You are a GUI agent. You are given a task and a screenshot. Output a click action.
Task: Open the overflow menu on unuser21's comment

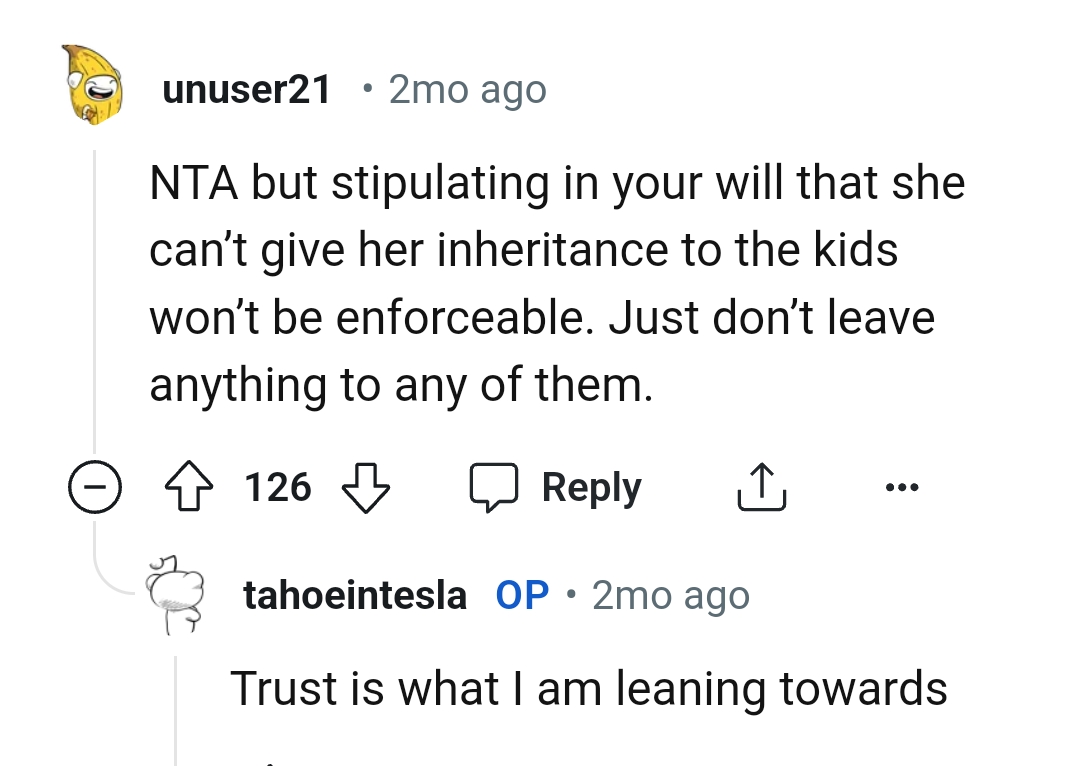click(x=903, y=487)
